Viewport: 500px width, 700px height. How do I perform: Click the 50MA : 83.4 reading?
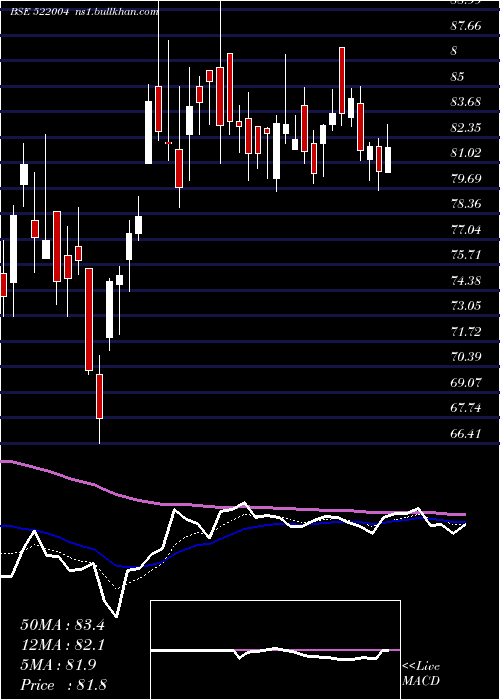63,625
